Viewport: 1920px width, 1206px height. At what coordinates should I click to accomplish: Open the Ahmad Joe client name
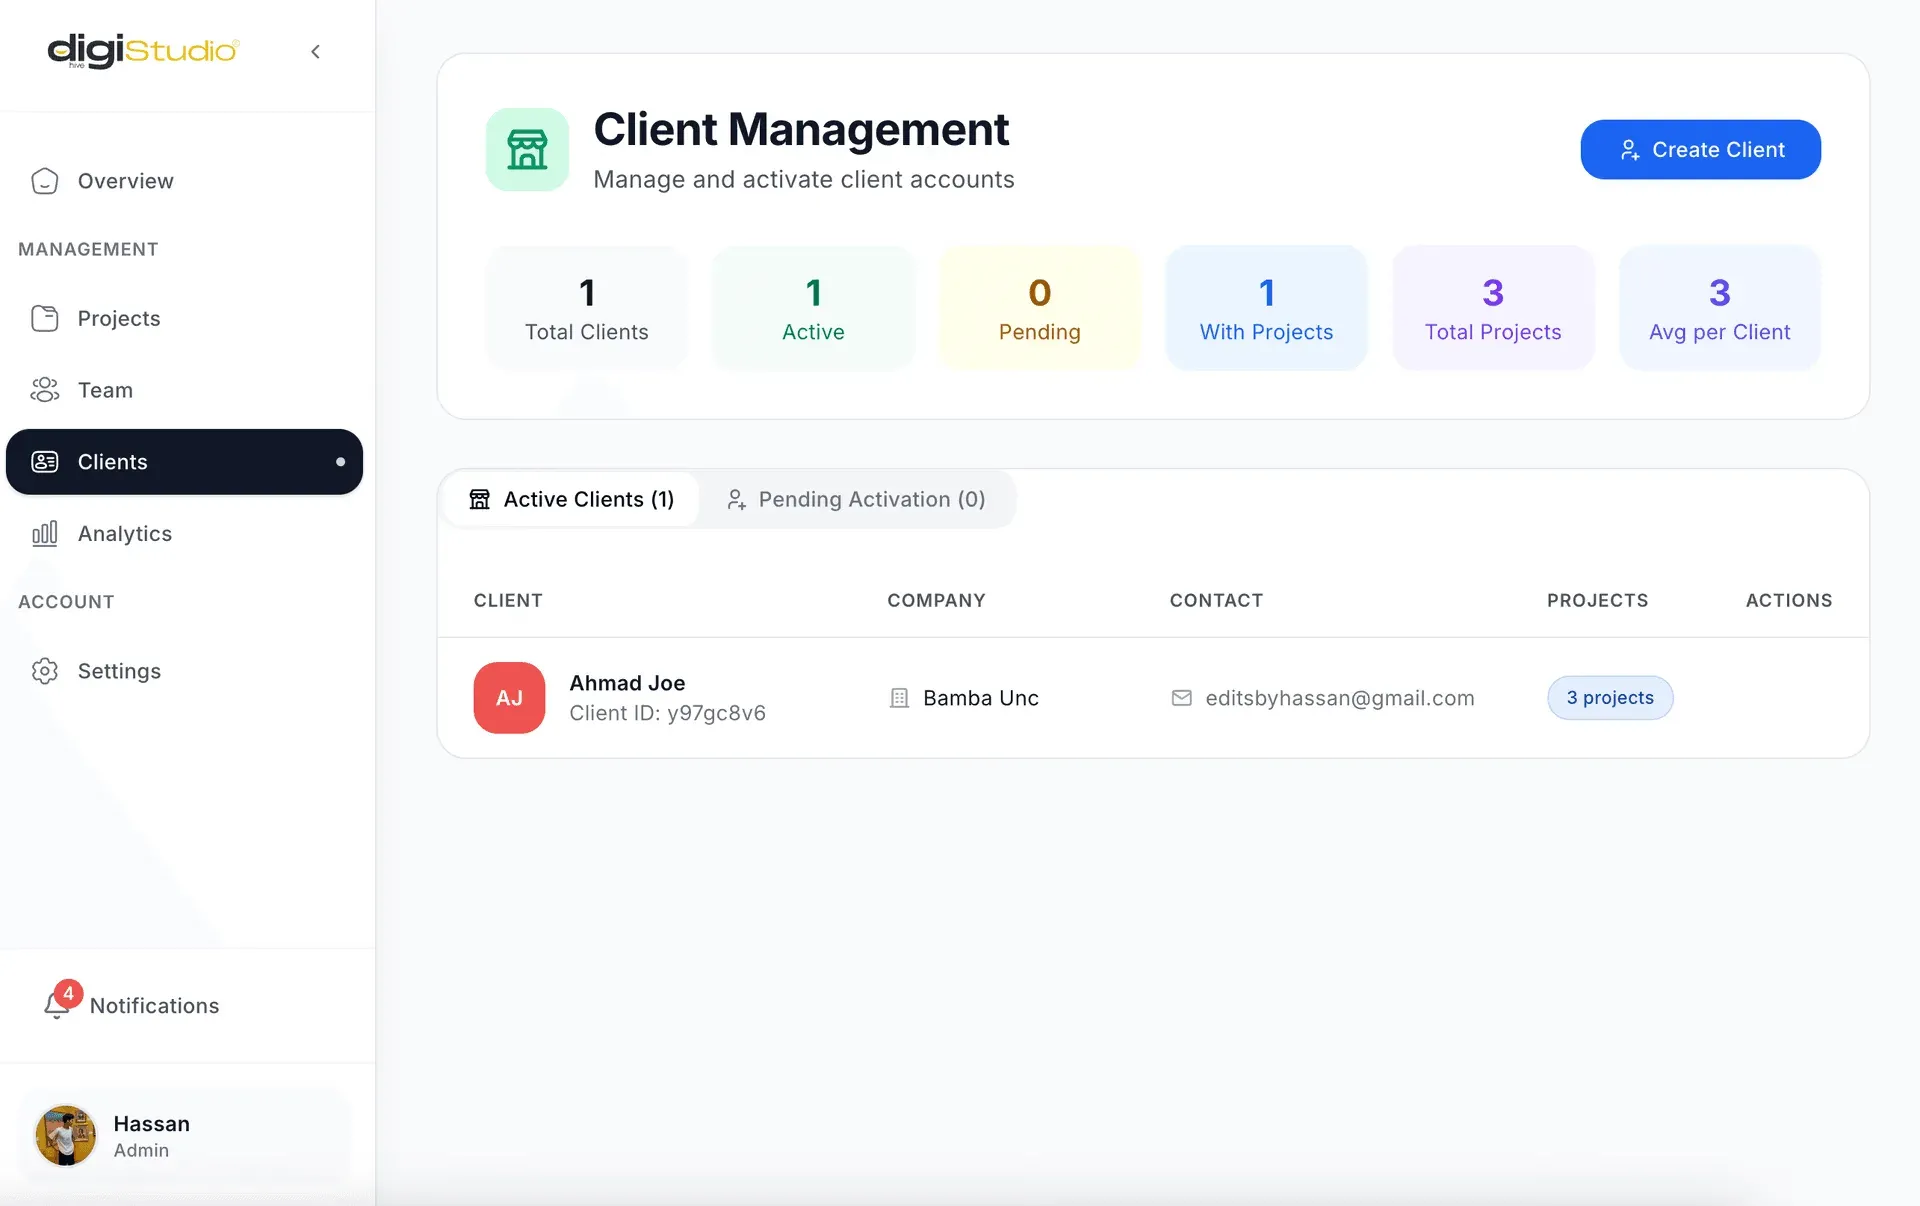coord(627,683)
